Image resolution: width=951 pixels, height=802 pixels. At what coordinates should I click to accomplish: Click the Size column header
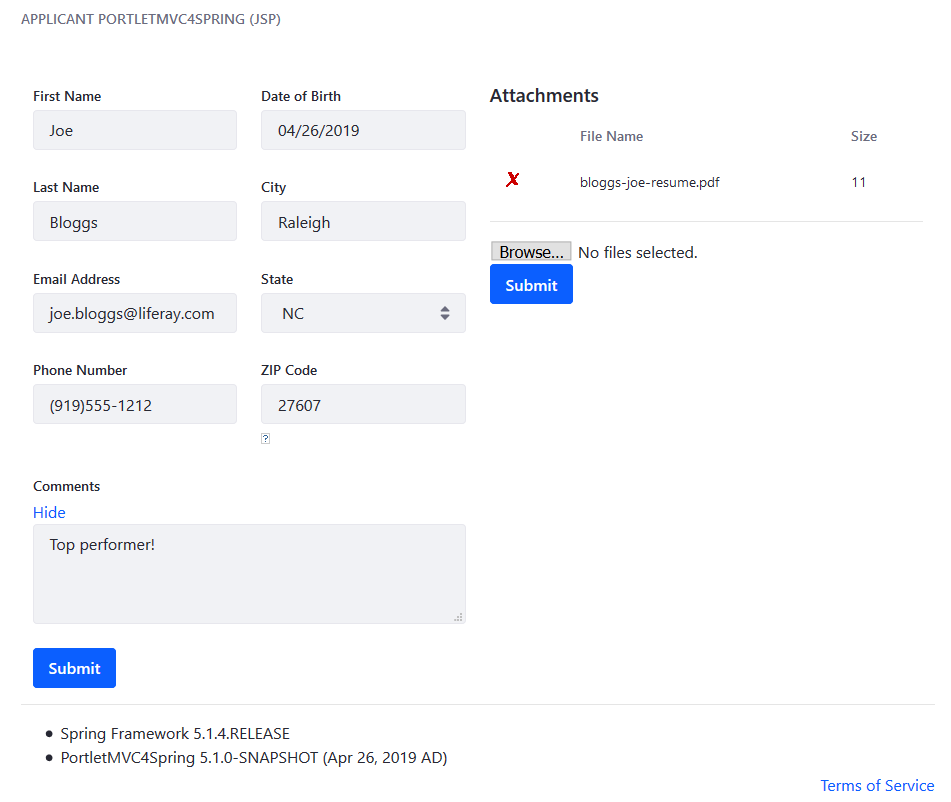click(x=864, y=136)
